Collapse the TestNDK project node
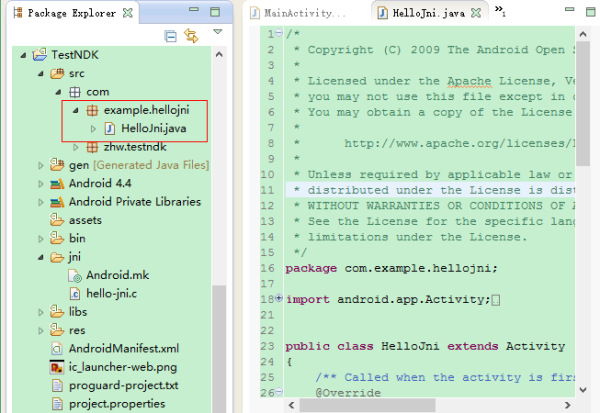Viewport: 600px width, 413px height. (23, 56)
